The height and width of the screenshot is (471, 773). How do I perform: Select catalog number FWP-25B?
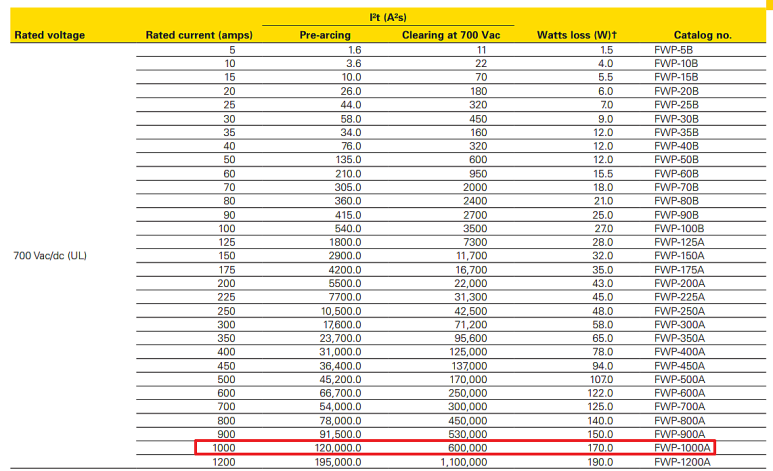[x=676, y=105]
